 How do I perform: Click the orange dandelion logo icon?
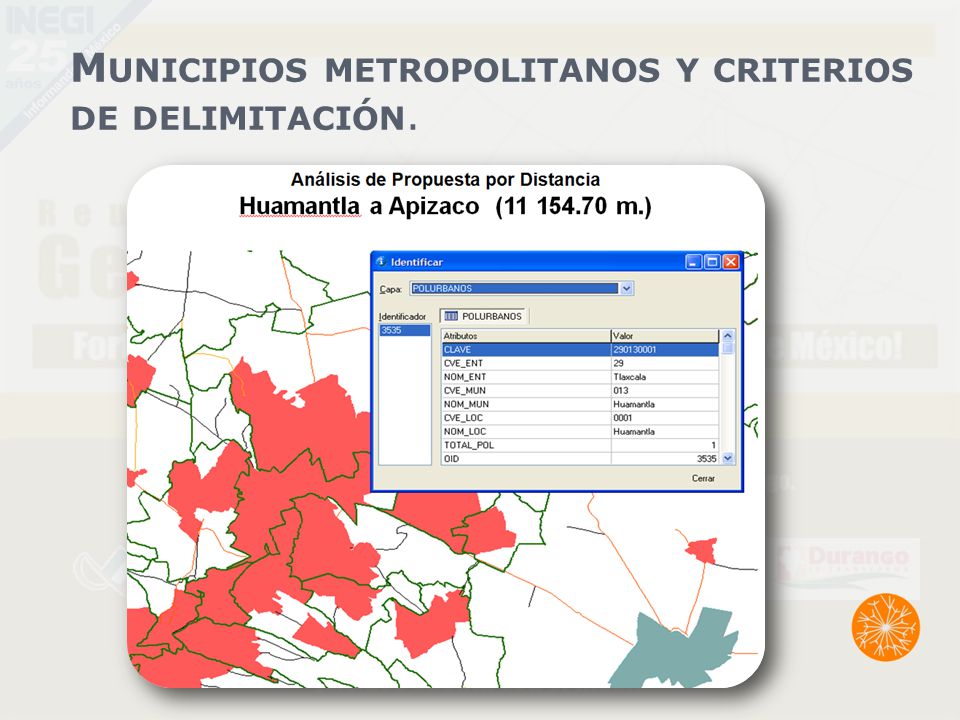click(885, 627)
